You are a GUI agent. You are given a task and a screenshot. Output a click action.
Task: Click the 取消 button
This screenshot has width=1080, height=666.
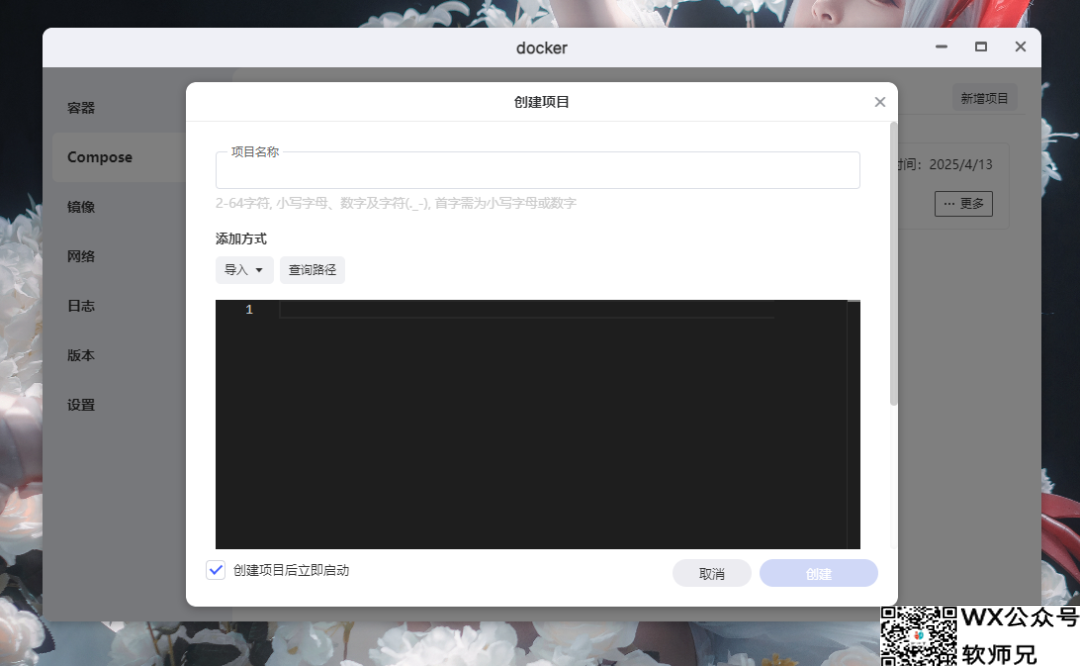pos(712,573)
